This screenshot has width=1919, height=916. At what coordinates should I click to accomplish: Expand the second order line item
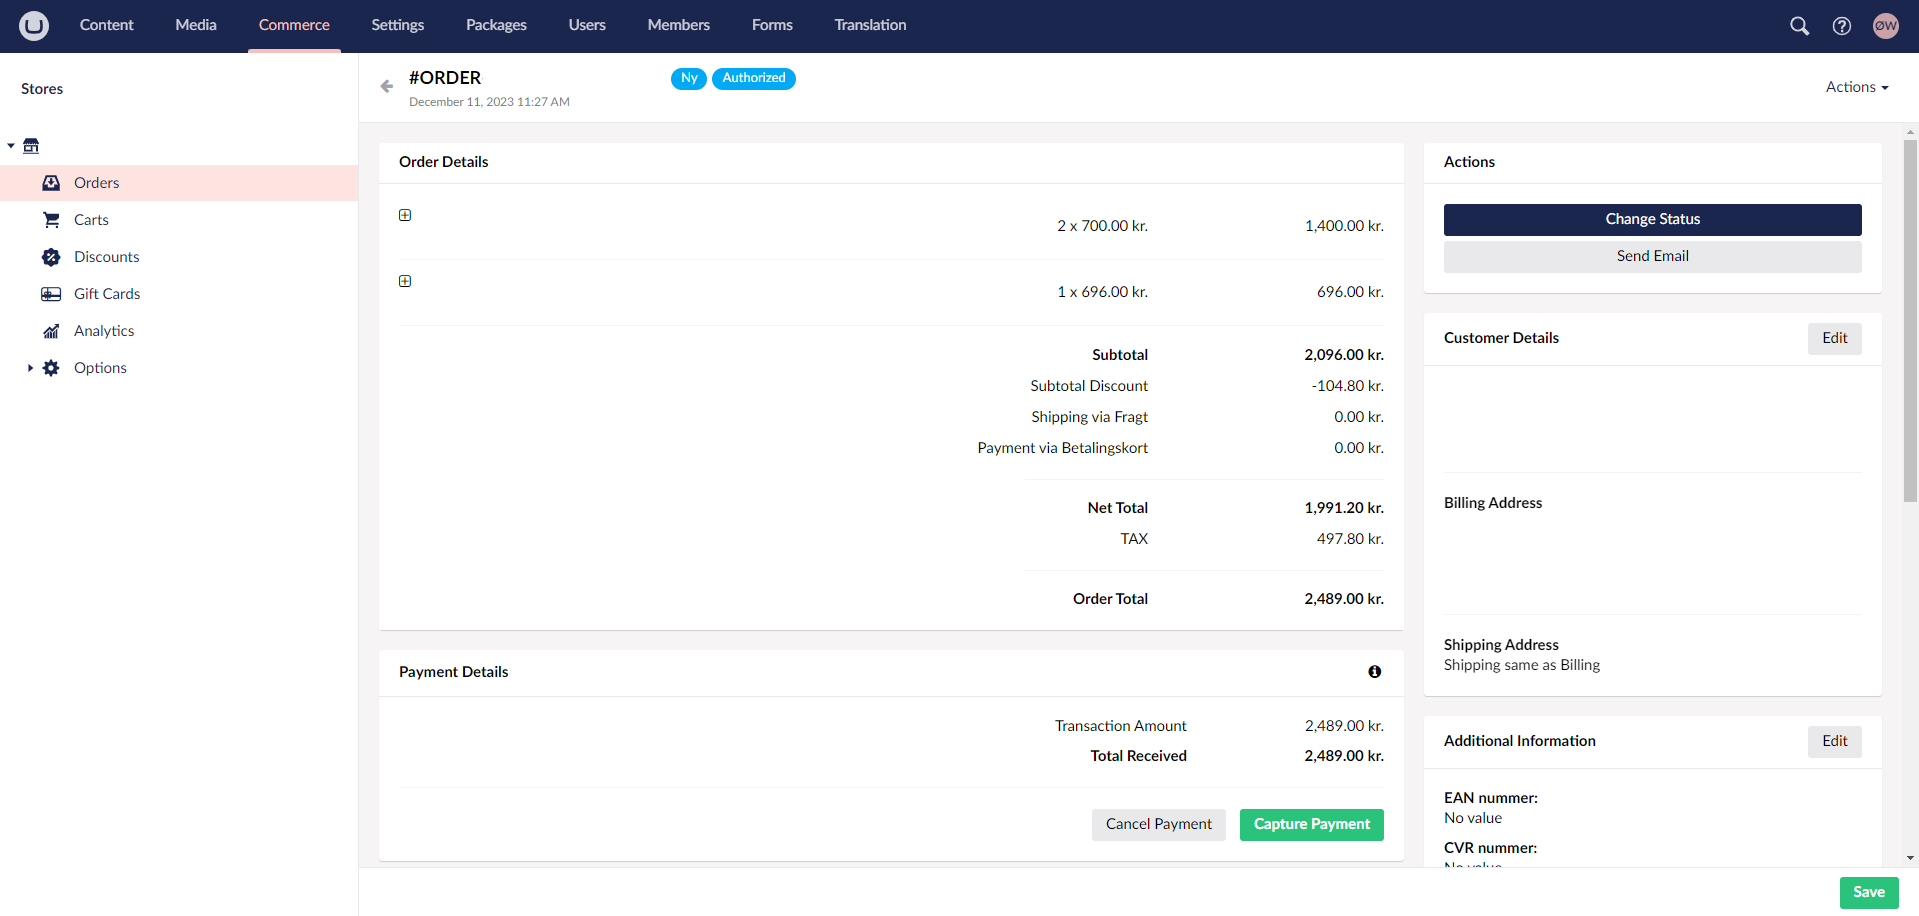click(x=405, y=281)
